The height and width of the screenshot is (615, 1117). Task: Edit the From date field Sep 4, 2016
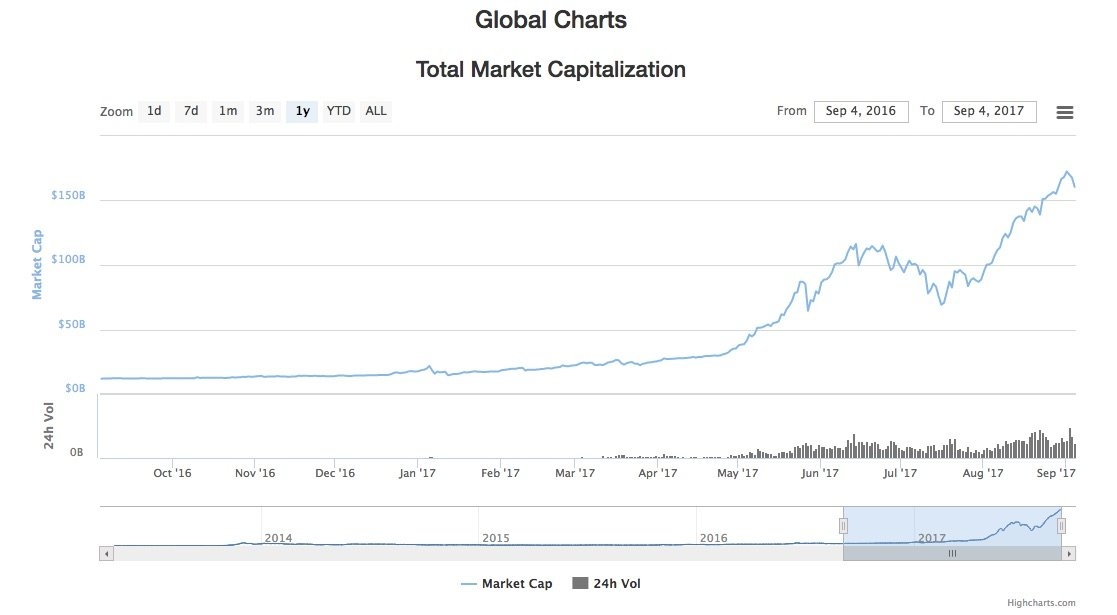(861, 111)
